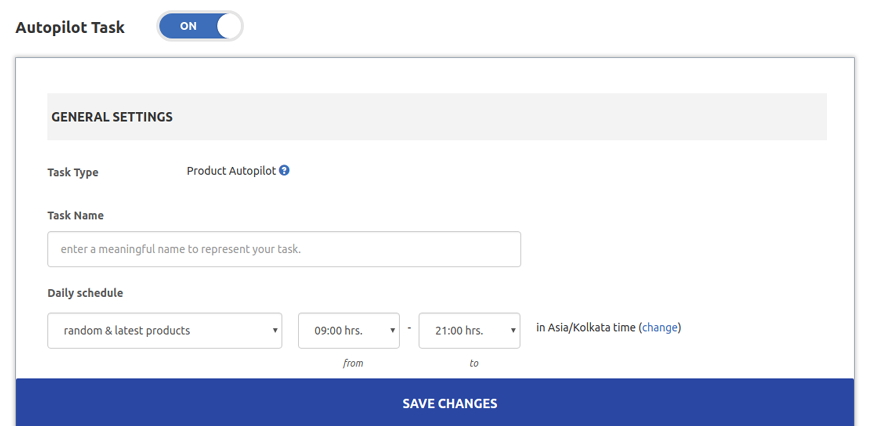Image resolution: width=872 pixels, height=426 pixels.
Task: Click the 'to' caption under end time
Action: (474, 363)
